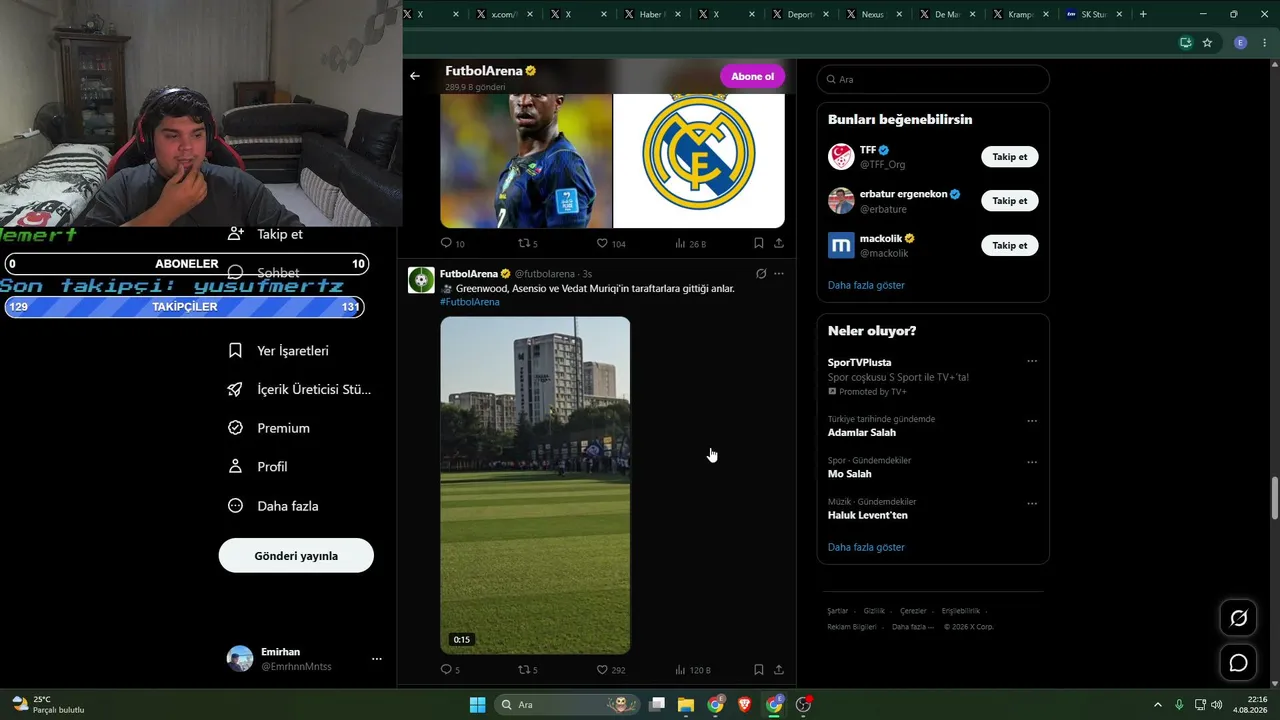Repost the Greenwood, Asensio, Muriqi post
This screenshot has width=1280, height=720.
523,670
